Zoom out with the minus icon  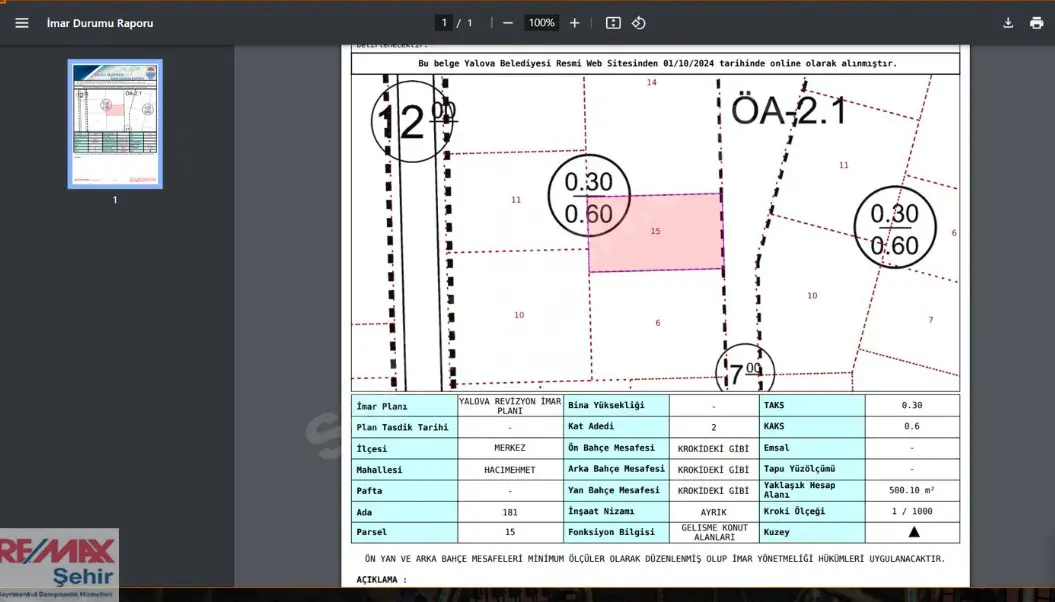(x=508, y=23)
